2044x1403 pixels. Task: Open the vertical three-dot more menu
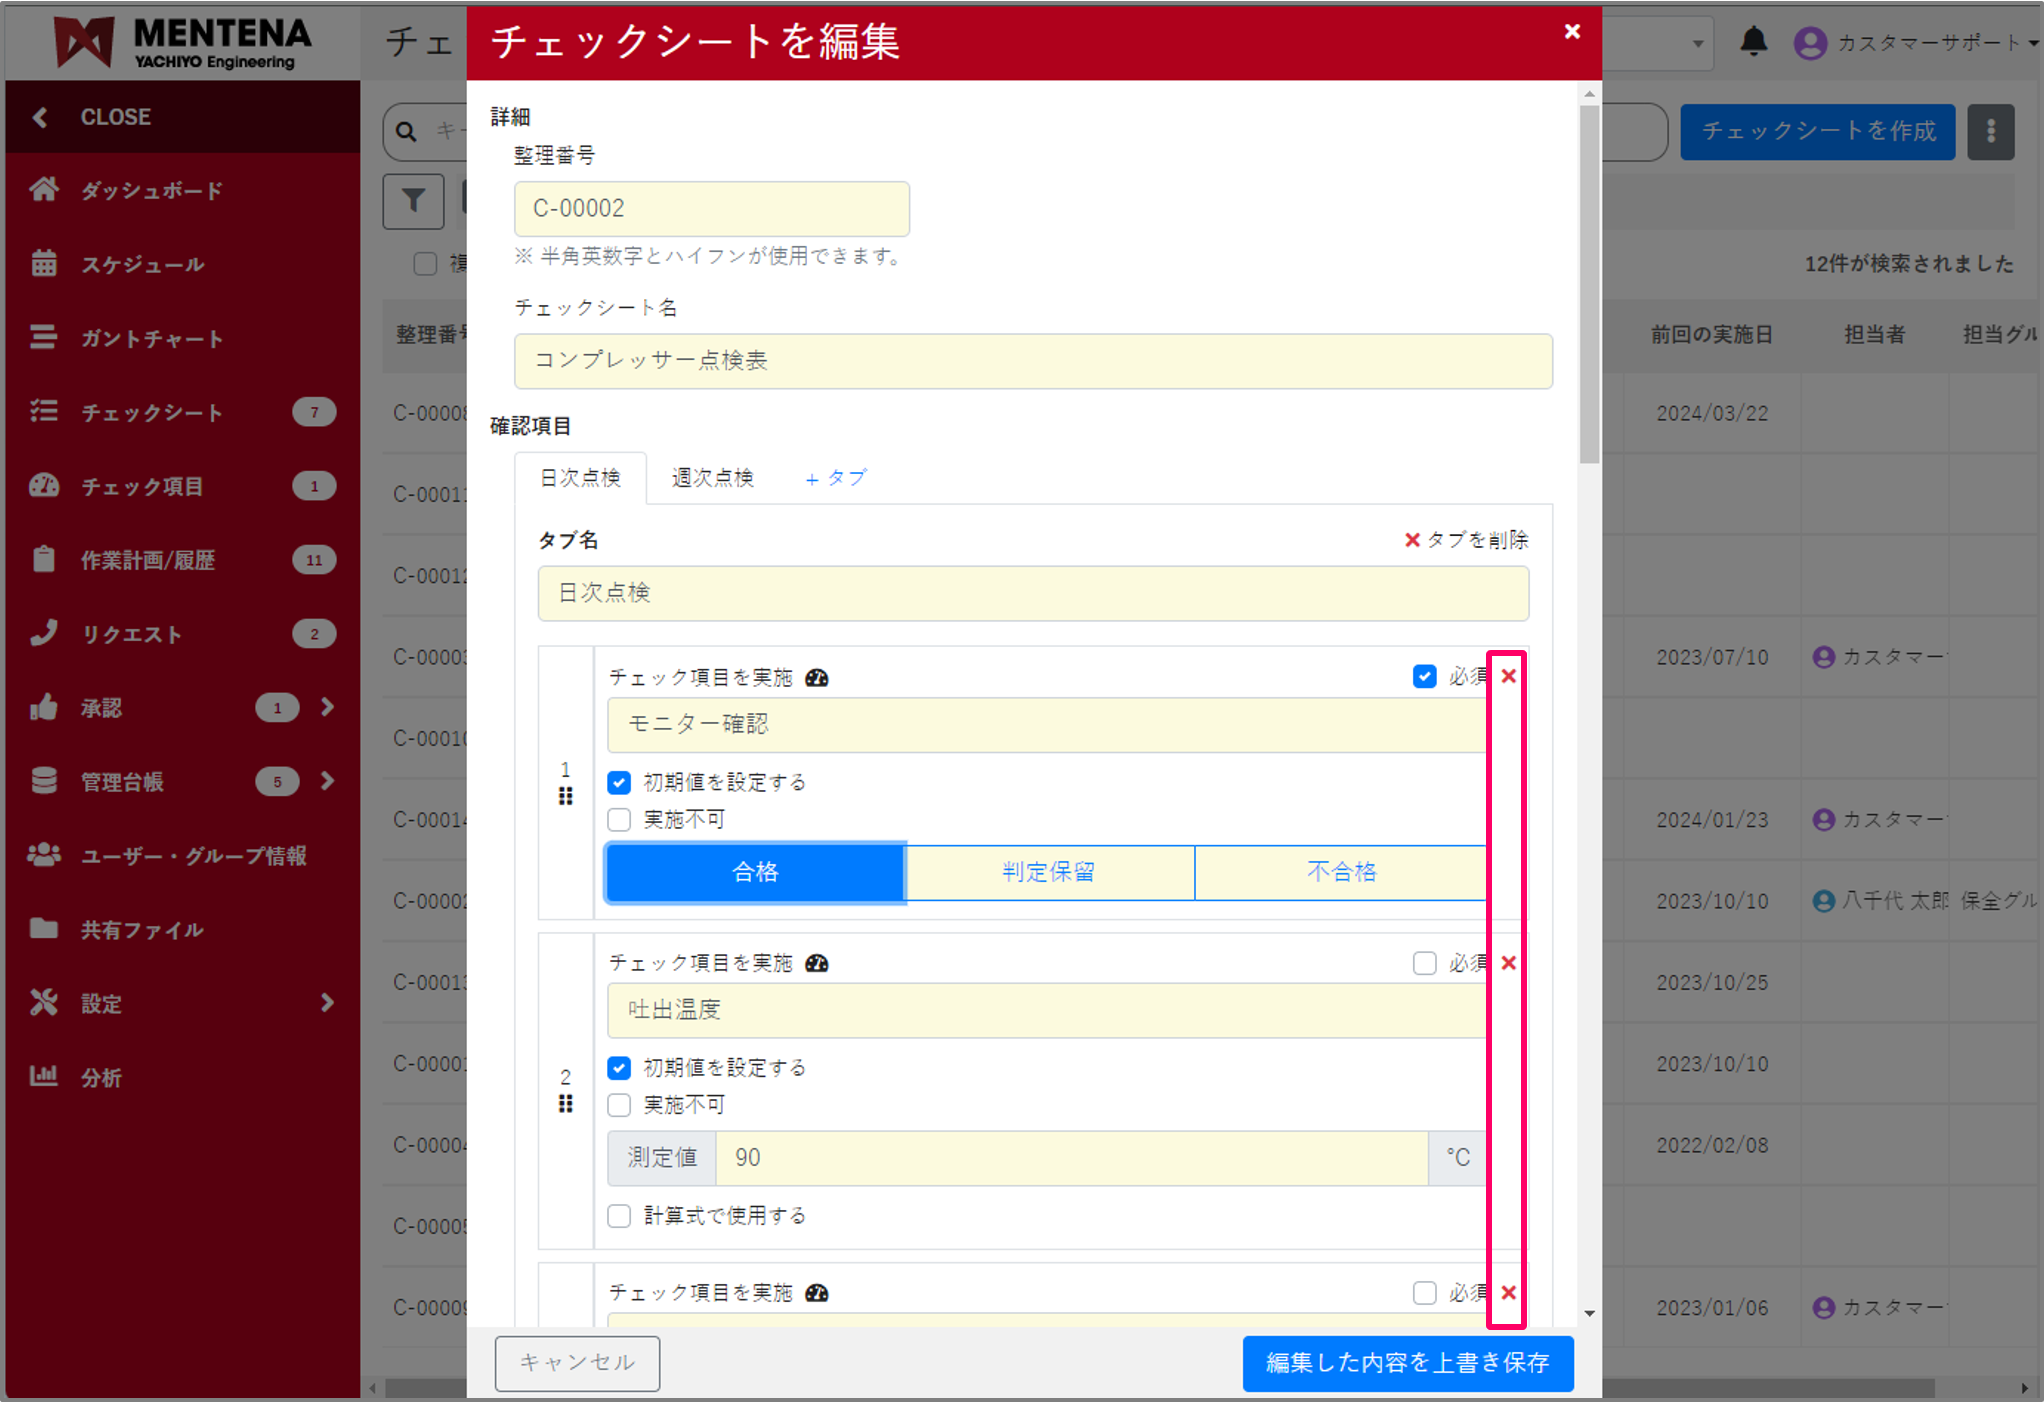click(1990, 131)
